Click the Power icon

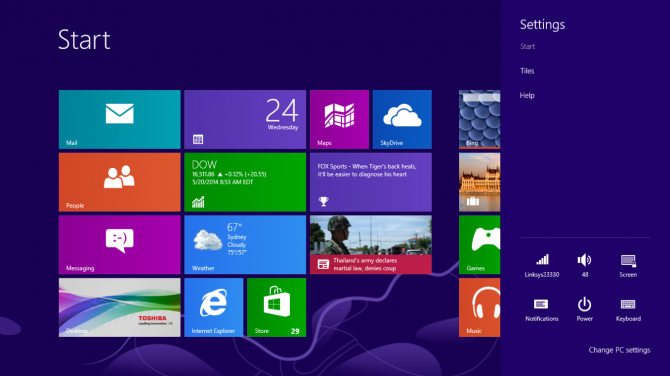click(x=585, y=310)
